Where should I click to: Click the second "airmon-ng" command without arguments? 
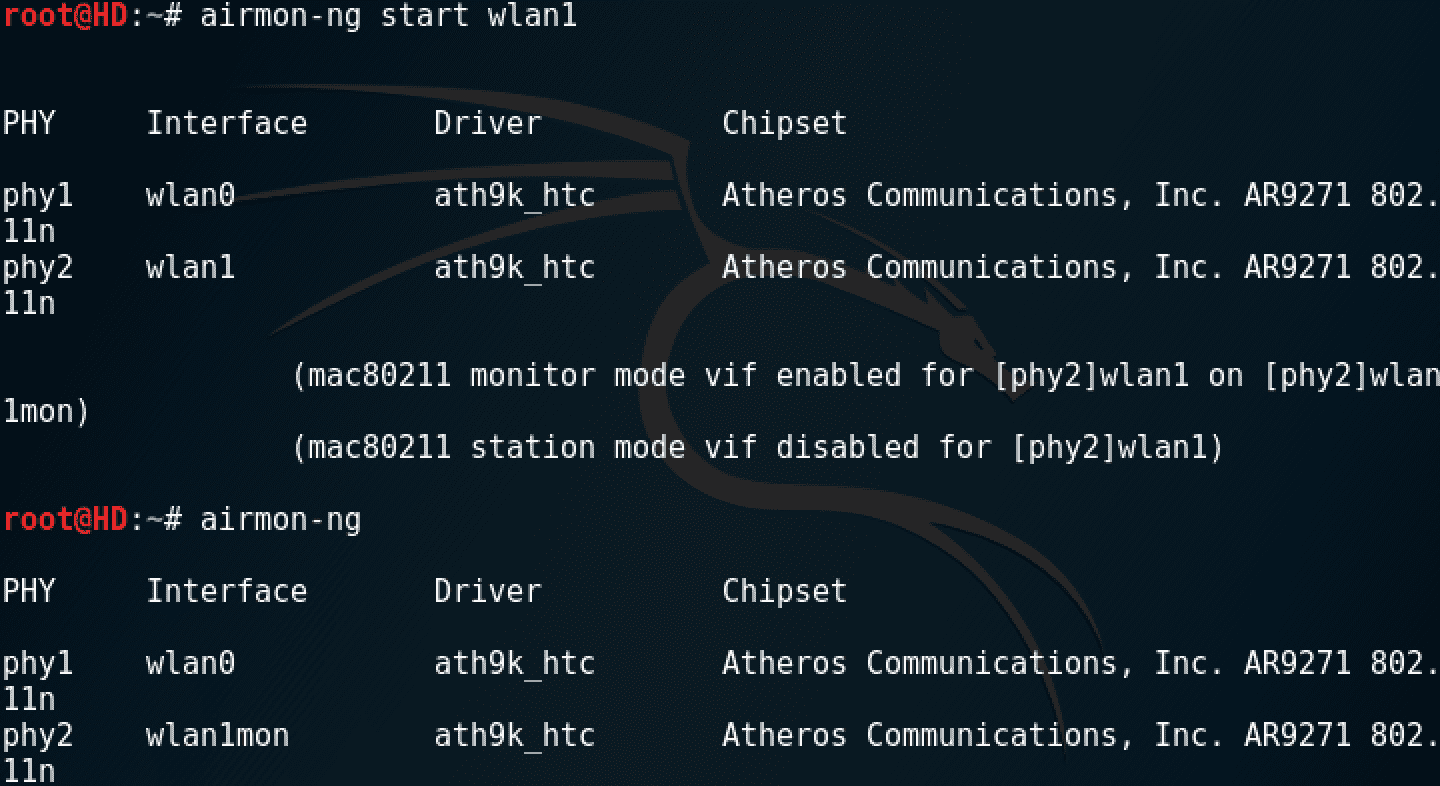tap(280, 520)
